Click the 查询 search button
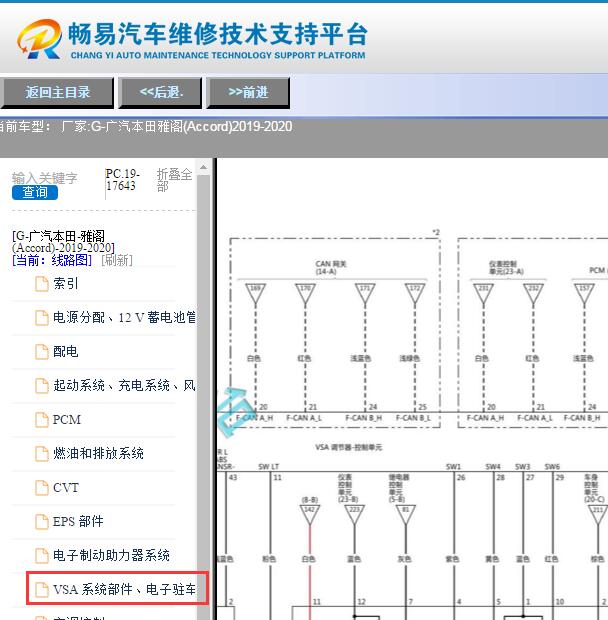 [35, 193]
